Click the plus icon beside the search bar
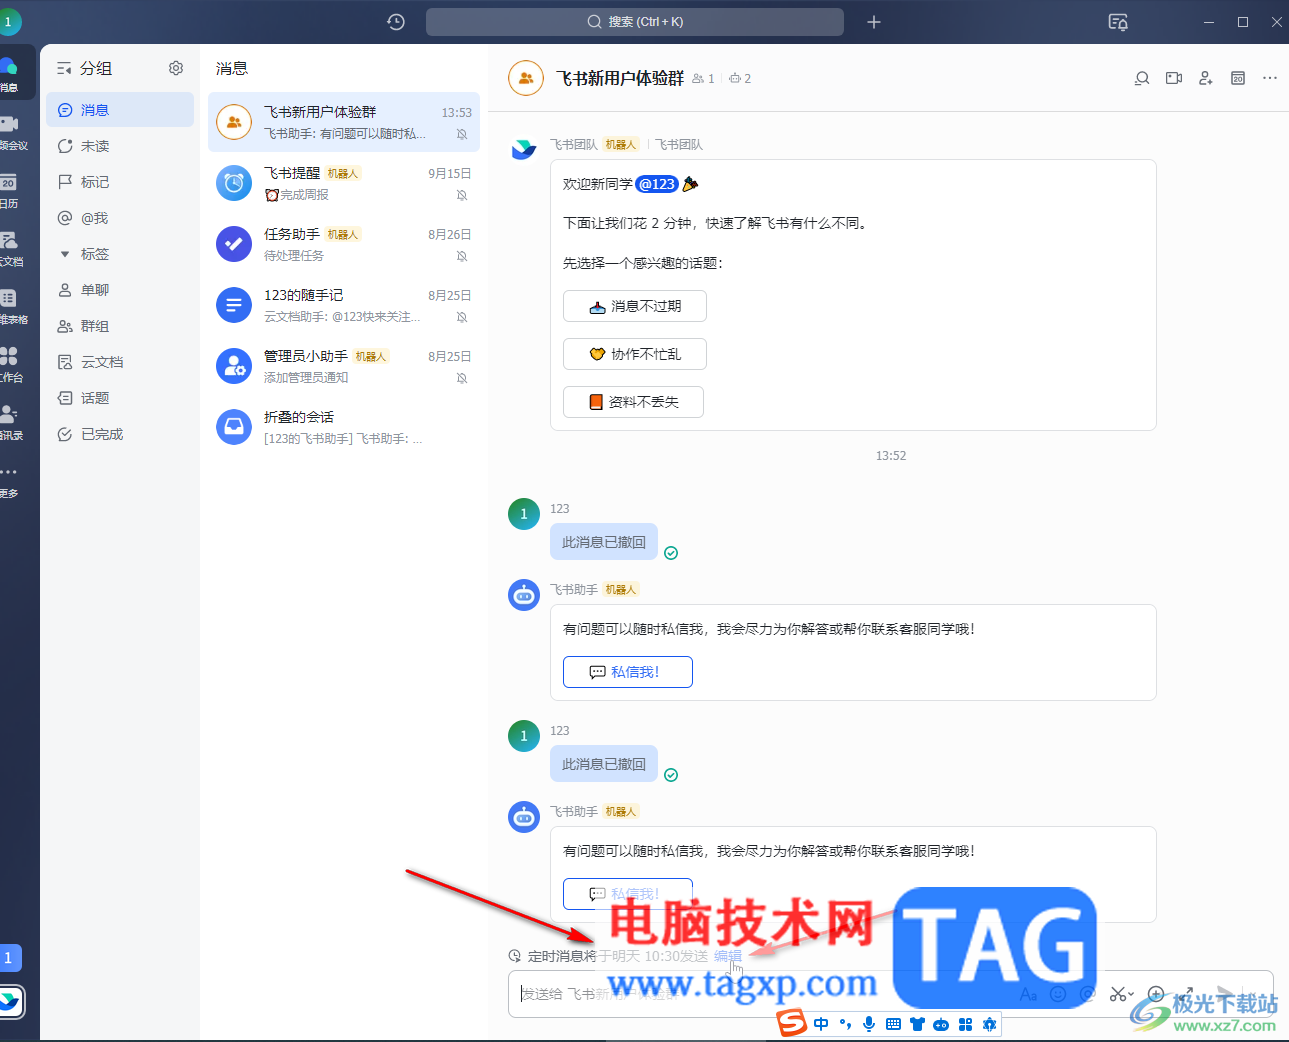This screenshot has height=1042, width=1289. (x=874, y=22)
